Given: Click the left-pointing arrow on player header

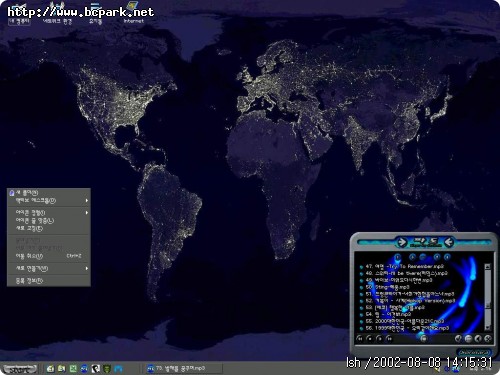Looking at the screenshot, I should click(449, 242).
